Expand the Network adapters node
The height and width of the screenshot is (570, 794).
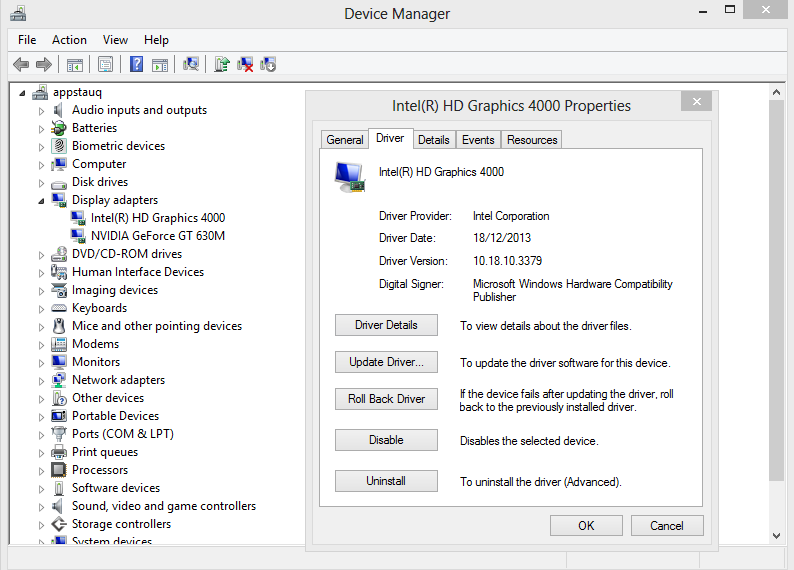coord(42,381)
